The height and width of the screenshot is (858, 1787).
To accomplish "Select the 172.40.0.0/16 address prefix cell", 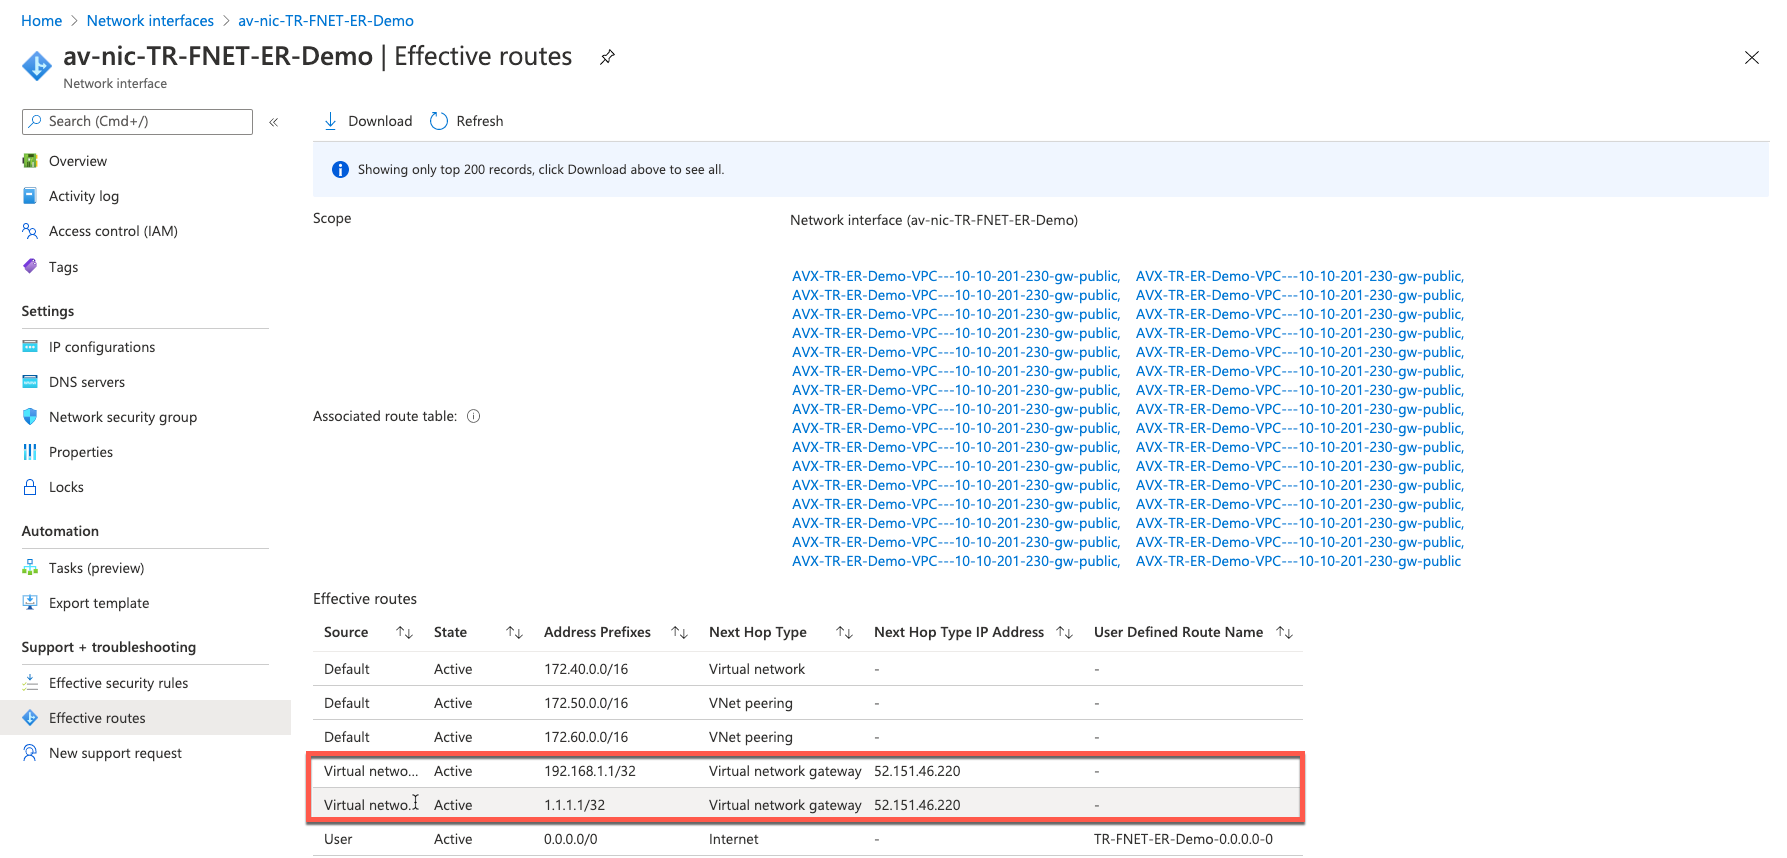I will tap(586, 669).
